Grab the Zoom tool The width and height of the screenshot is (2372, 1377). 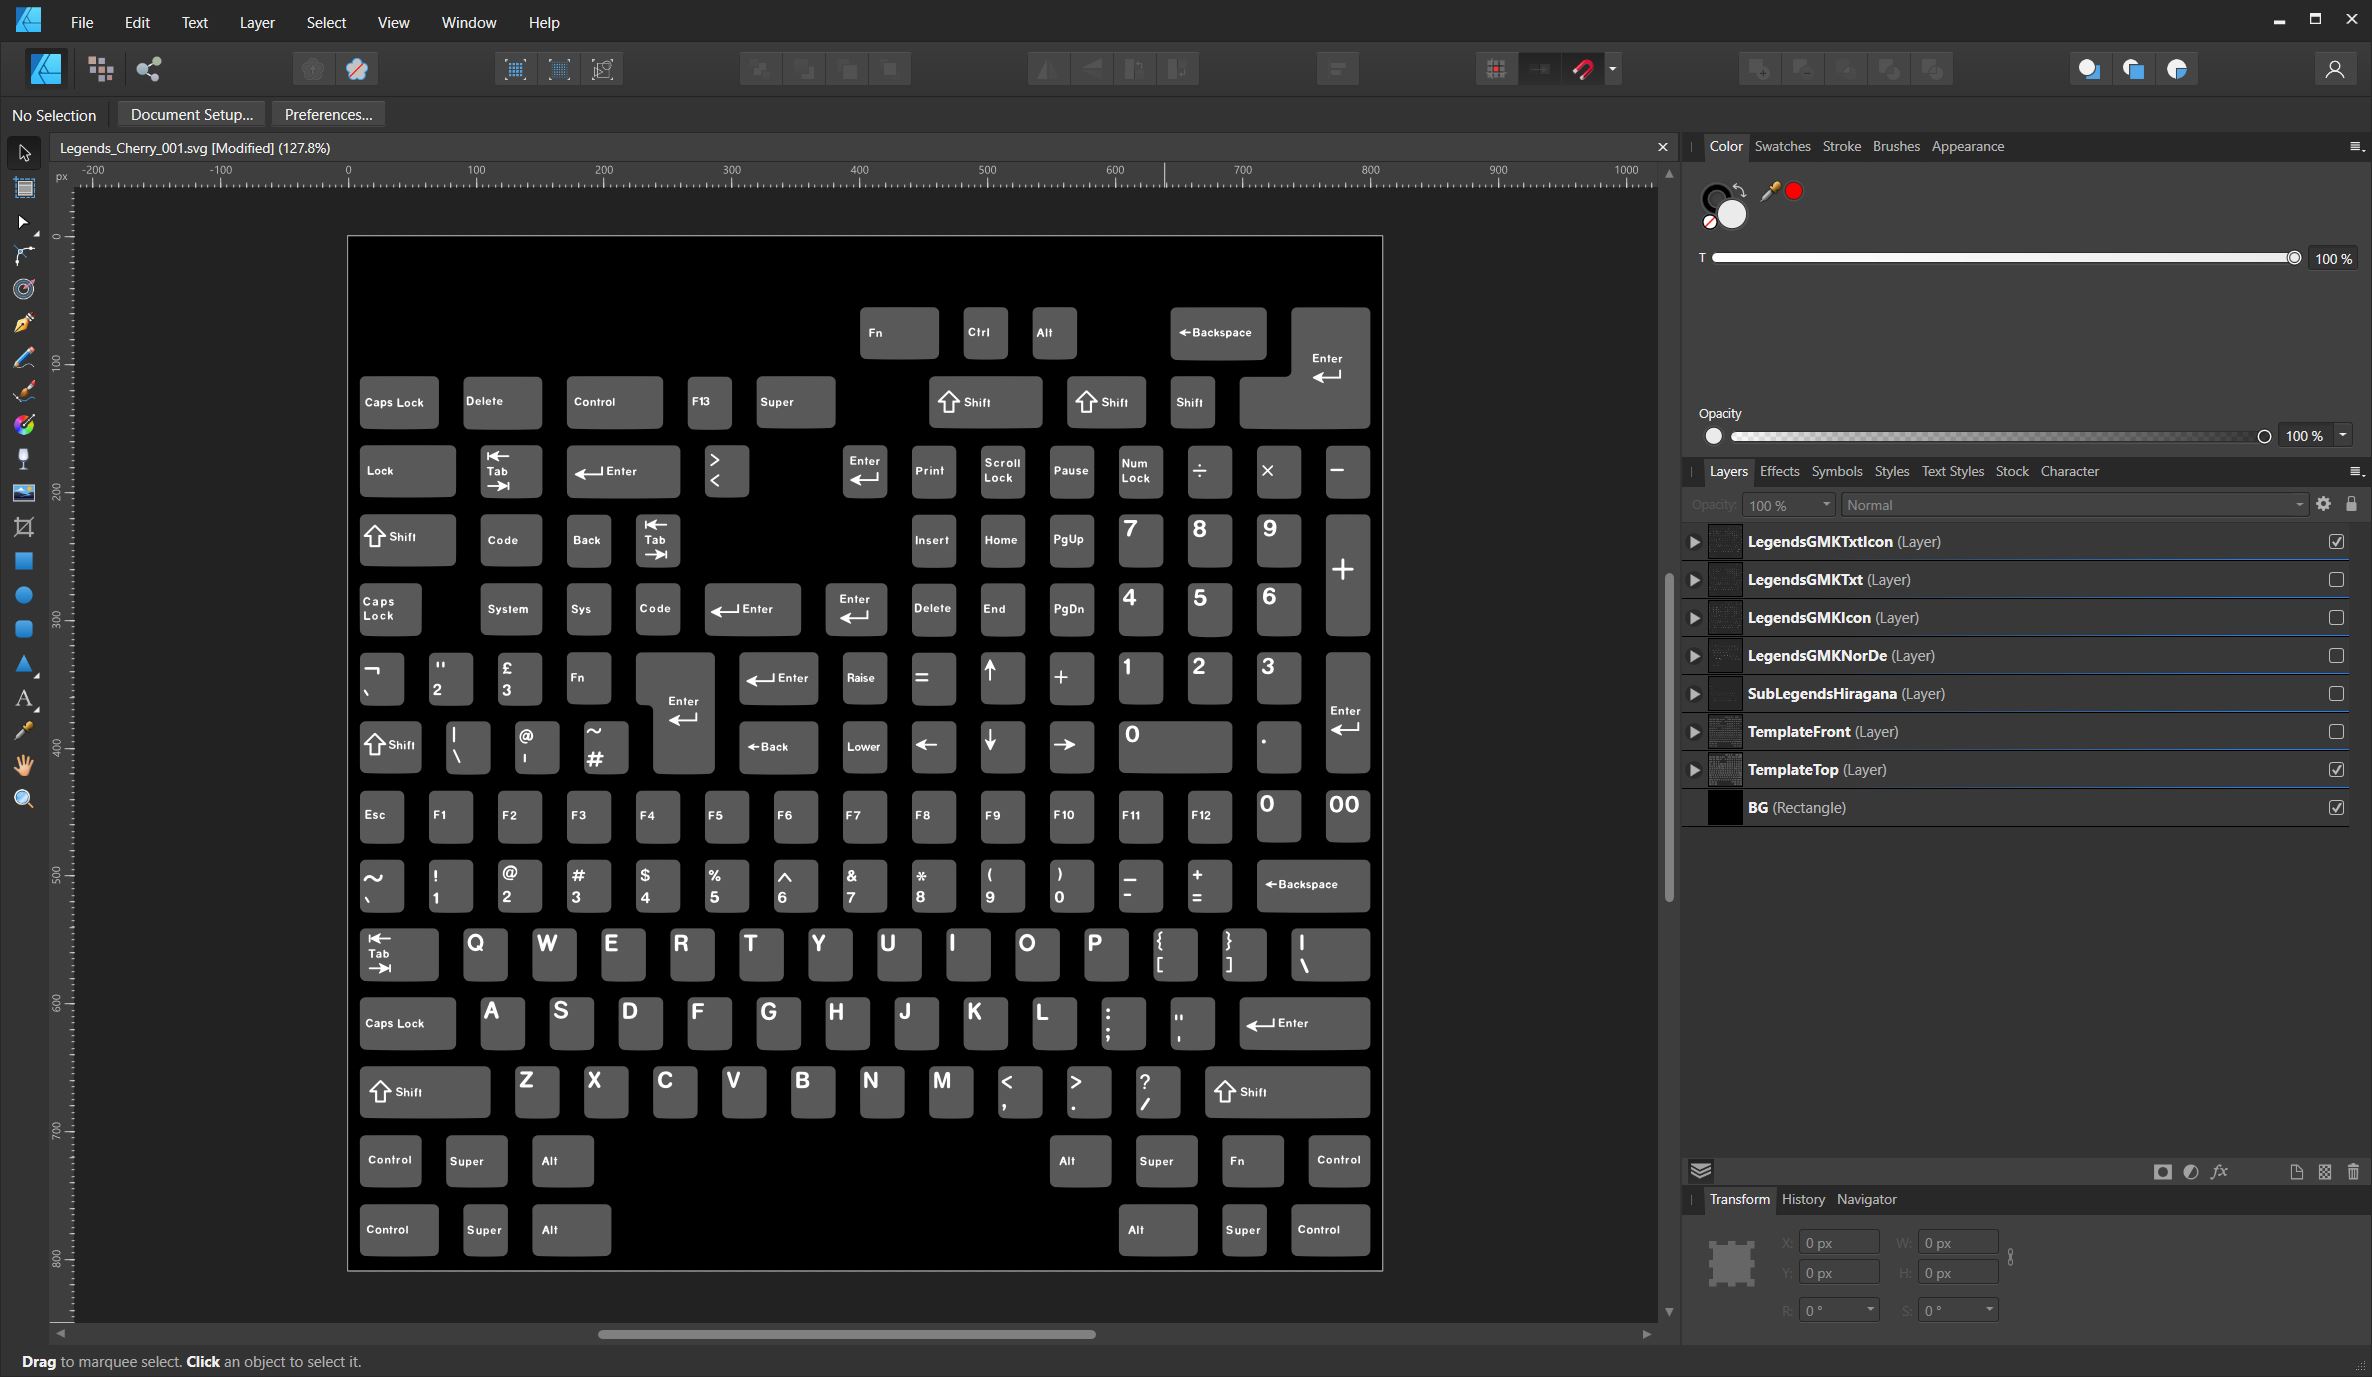click(x=24, y=797)
